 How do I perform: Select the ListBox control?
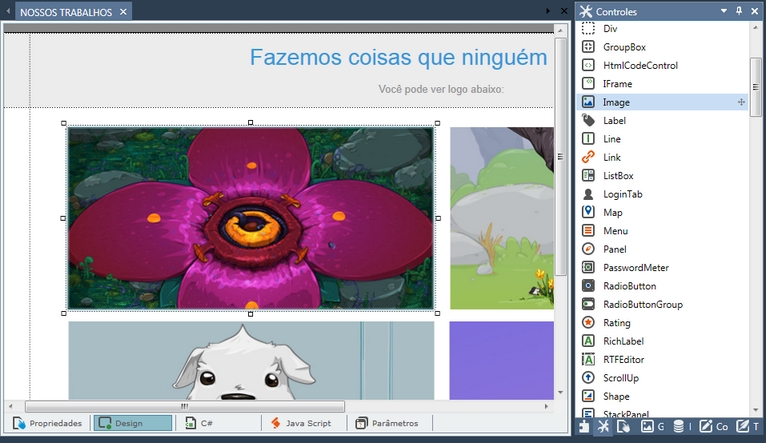[x=618, y=176]
